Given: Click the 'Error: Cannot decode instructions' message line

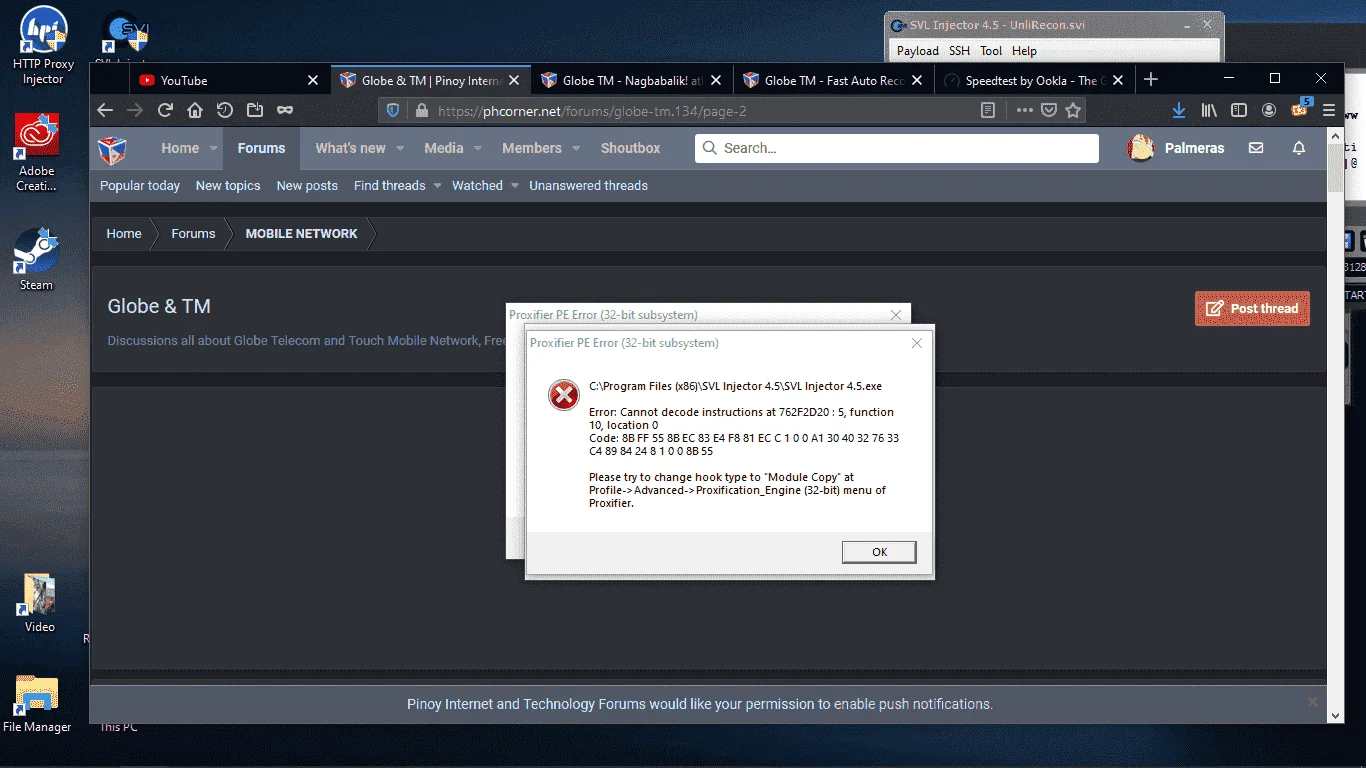Looking at the screenshot, I should click(741, 412).
